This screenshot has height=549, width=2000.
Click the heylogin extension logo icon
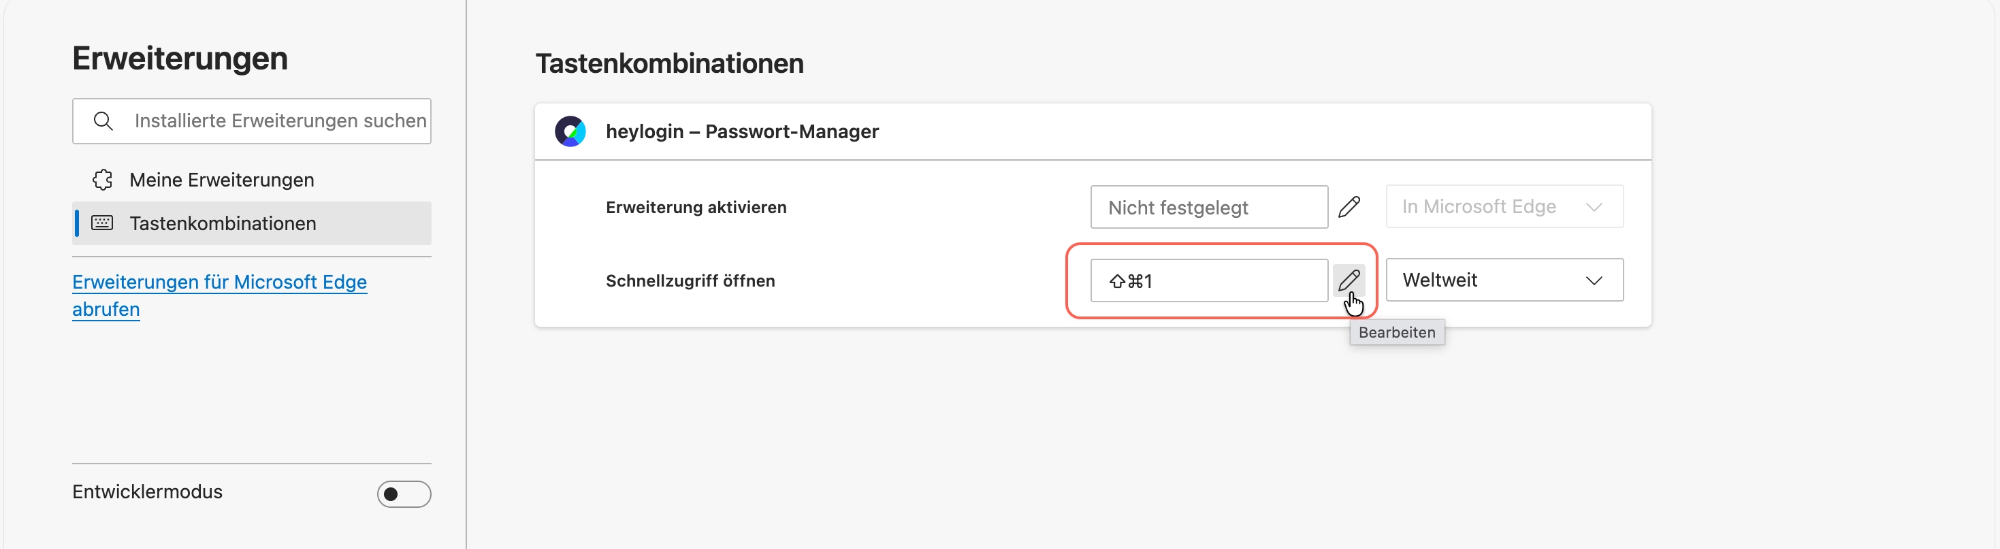click(x=571, y=131)
